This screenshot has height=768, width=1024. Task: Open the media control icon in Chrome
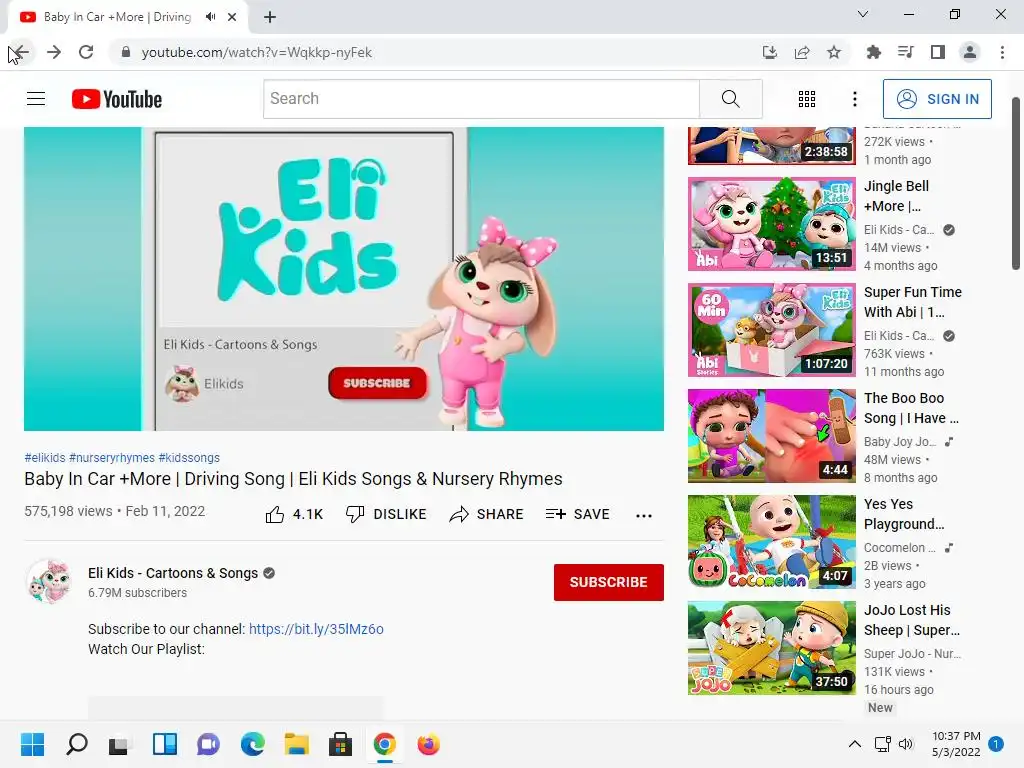(x=906, y=52)
